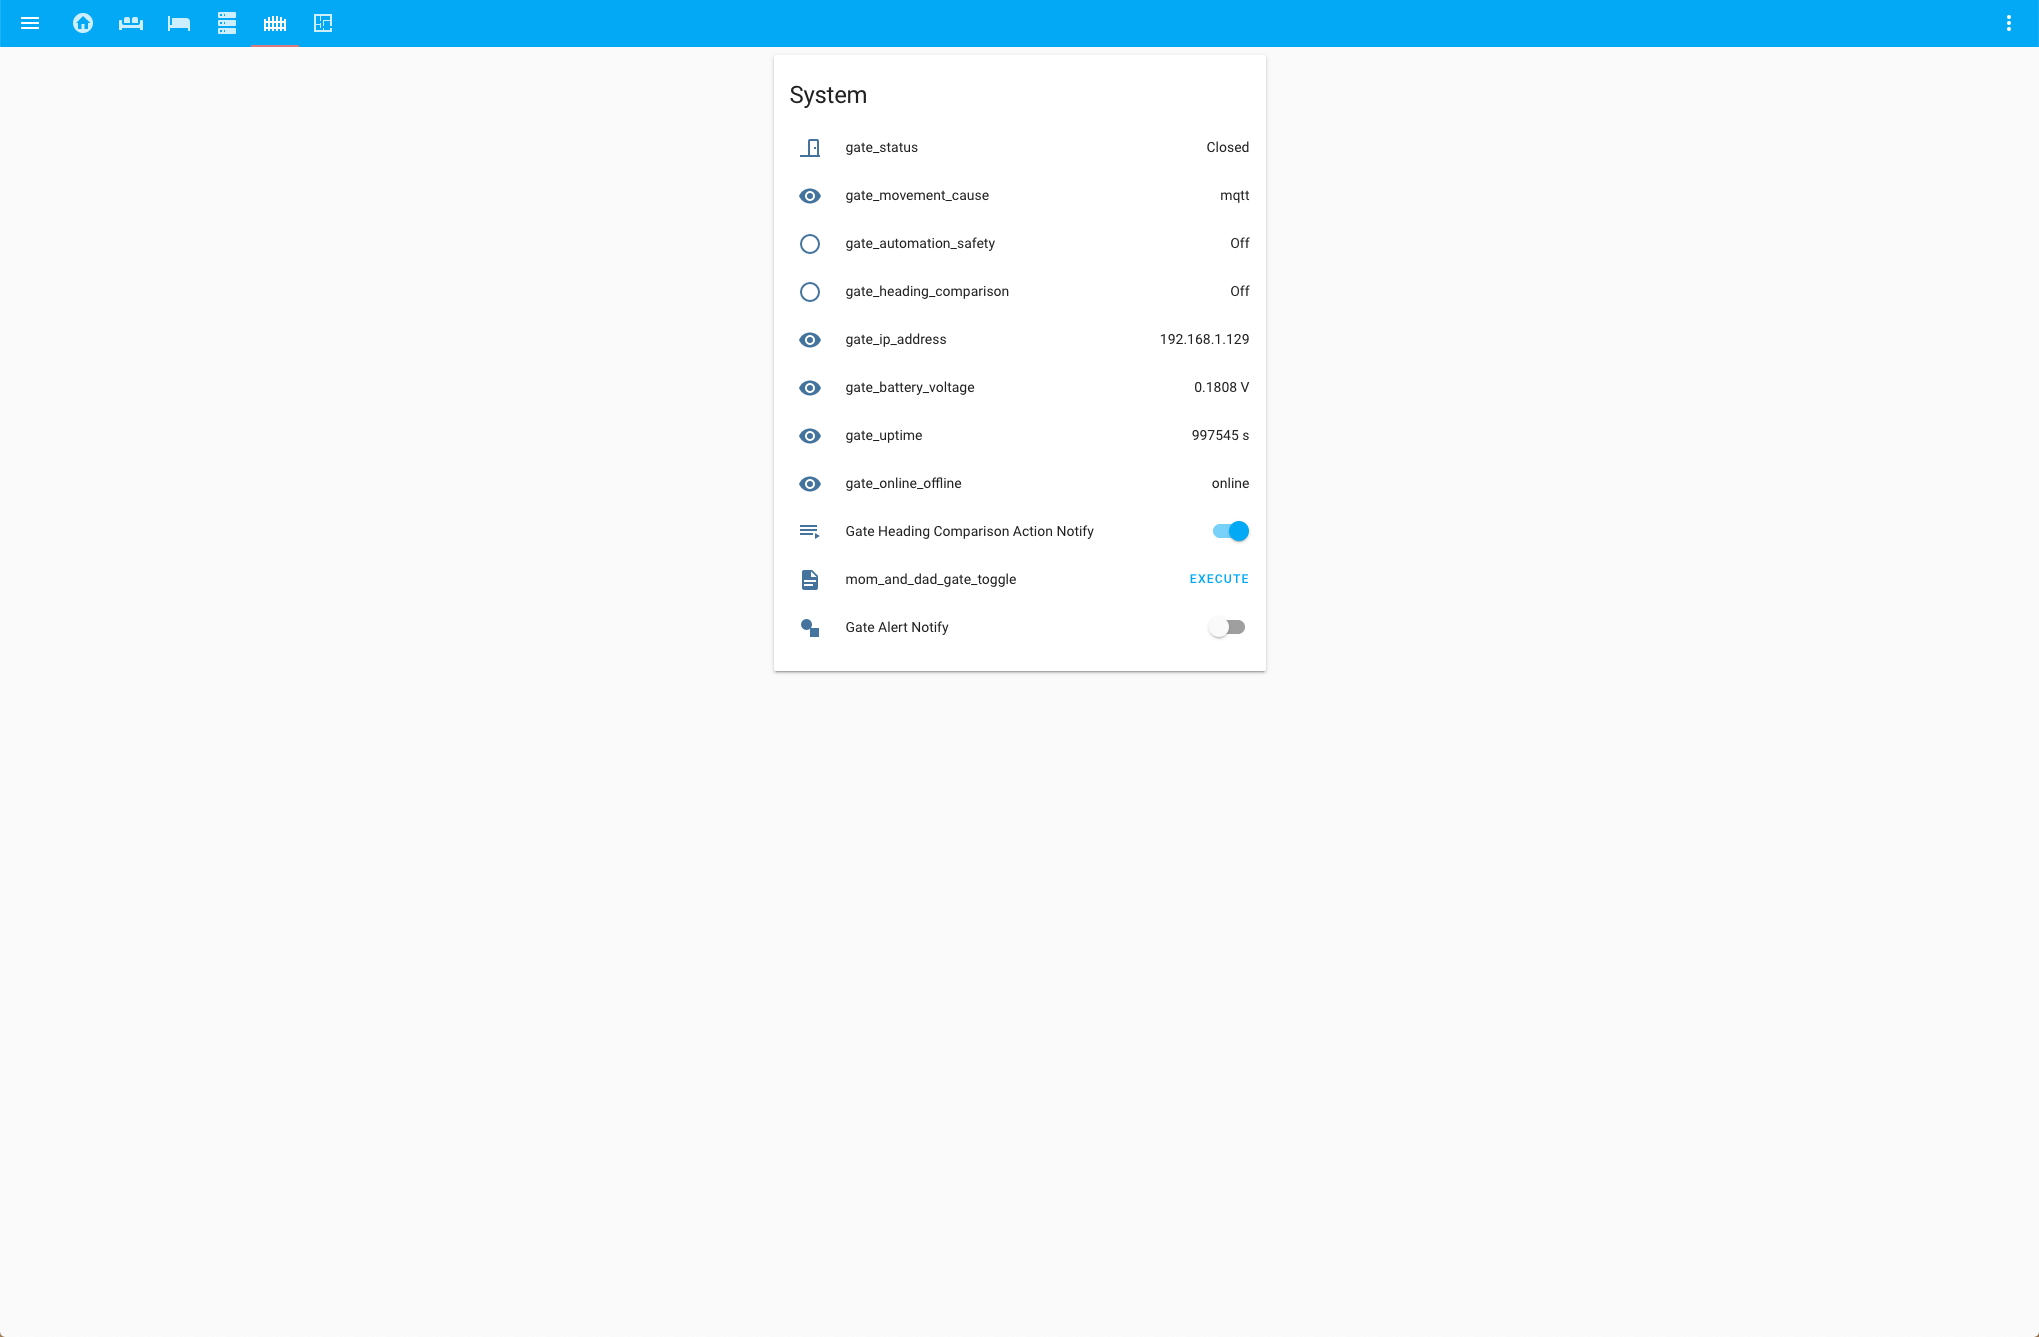The height and width of the screenshot is (1337, 2039).
Task: Click the gate_status door icon
Action: point(810,148)
